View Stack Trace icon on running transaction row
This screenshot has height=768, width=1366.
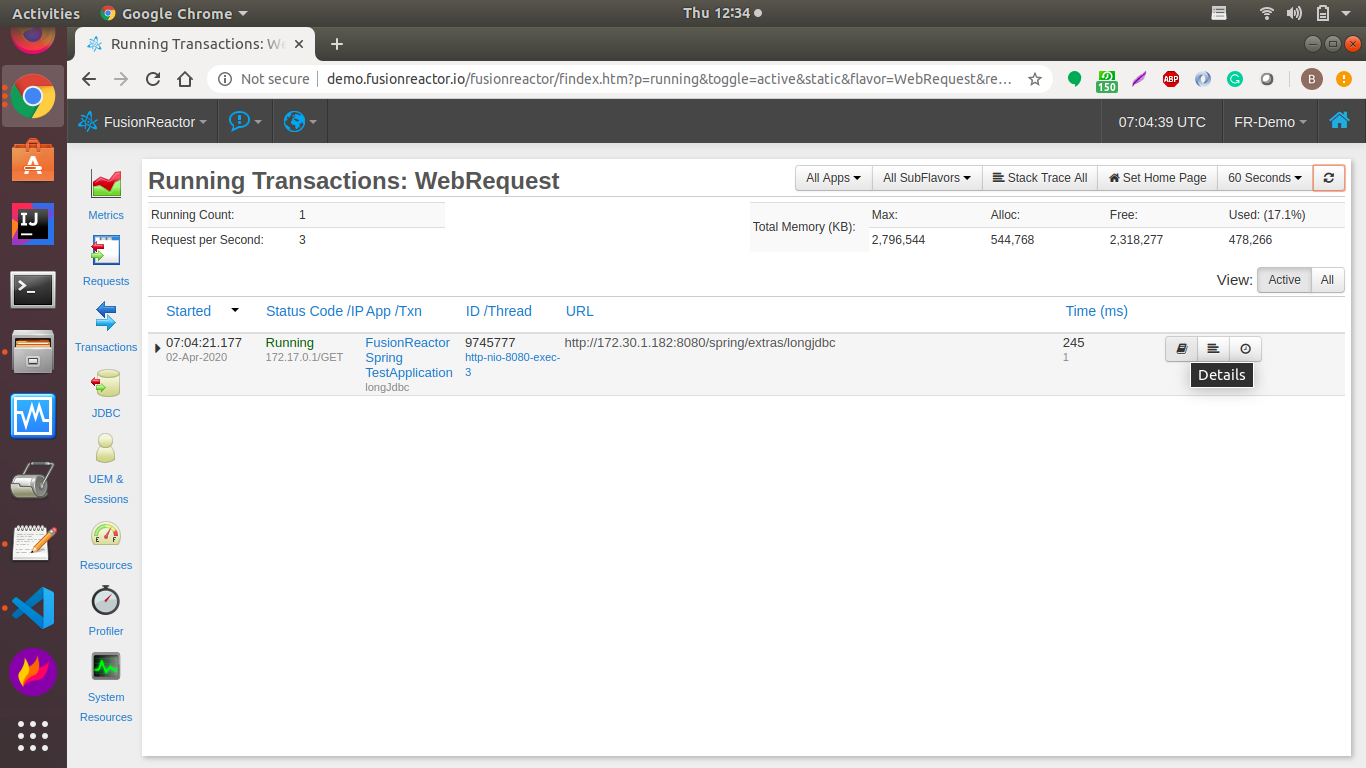point(1213,348)
